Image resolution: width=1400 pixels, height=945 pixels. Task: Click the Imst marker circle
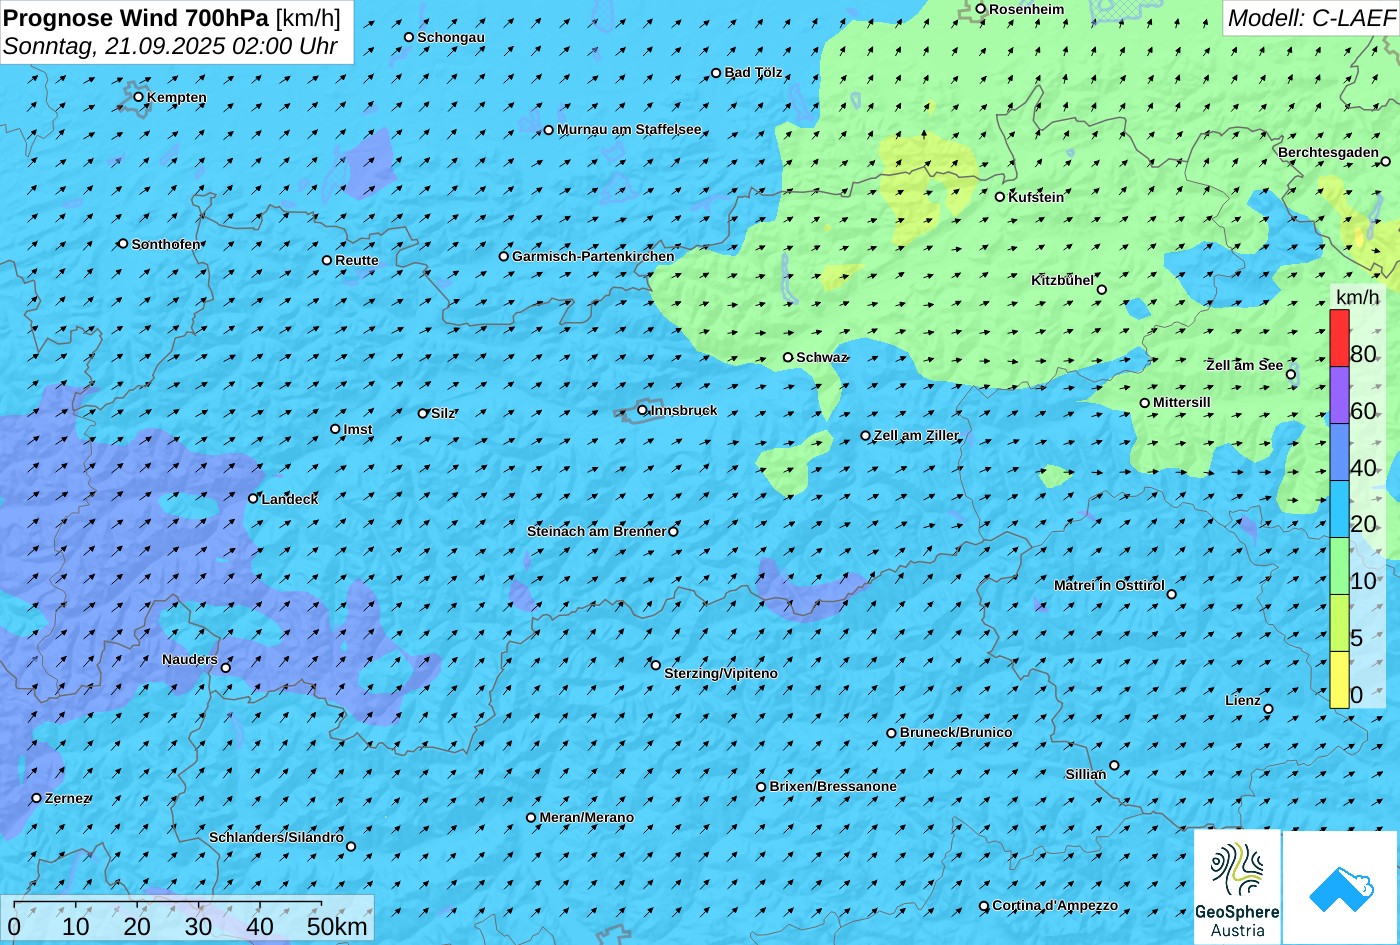[x=335, y=429]
